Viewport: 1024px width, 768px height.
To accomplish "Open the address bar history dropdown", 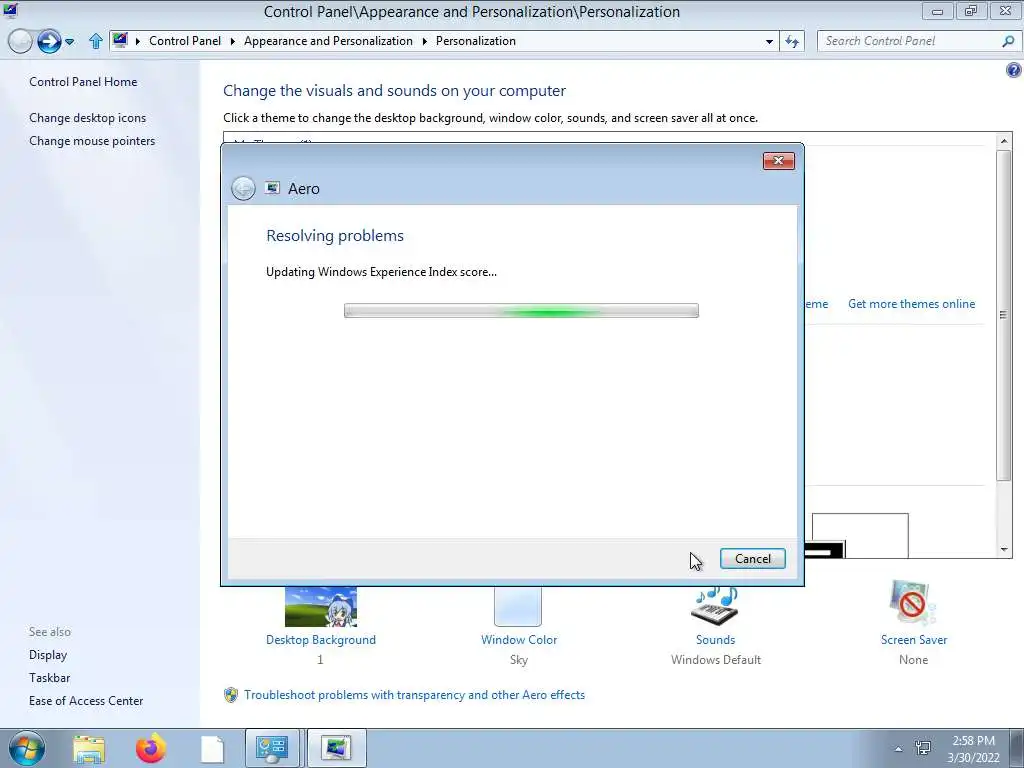I will click(x=769, y=41).
